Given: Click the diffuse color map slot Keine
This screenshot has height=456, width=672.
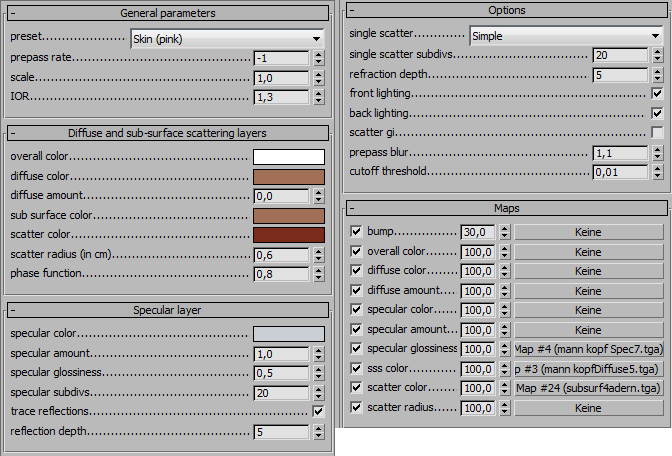Looking at the screenshot, I should 588,271.
